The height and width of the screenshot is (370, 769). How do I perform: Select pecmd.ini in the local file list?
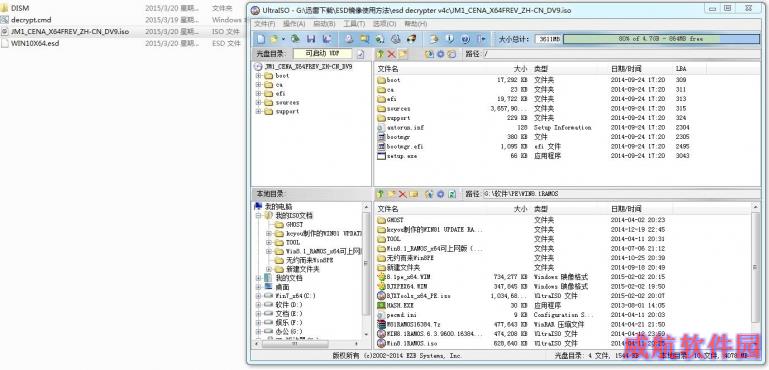point(396,315)
